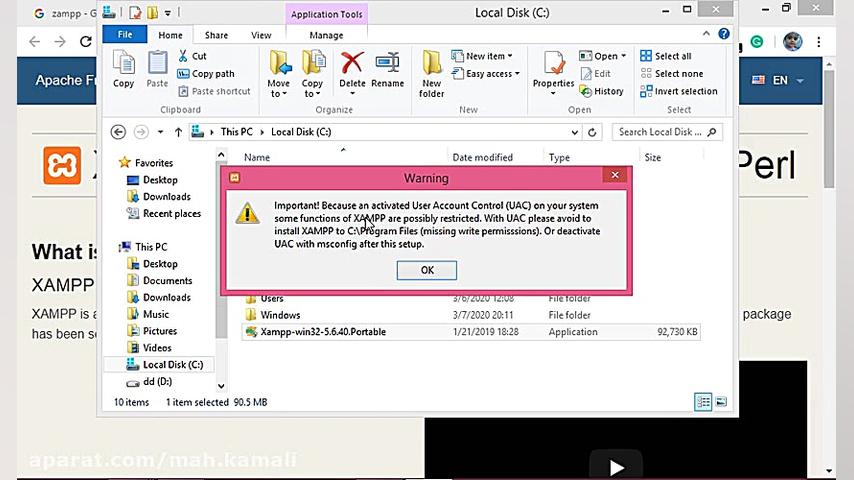Click the Explorer Help question mark icon
The width and height of the screenshot is (854, 480).
pos(724,34)
